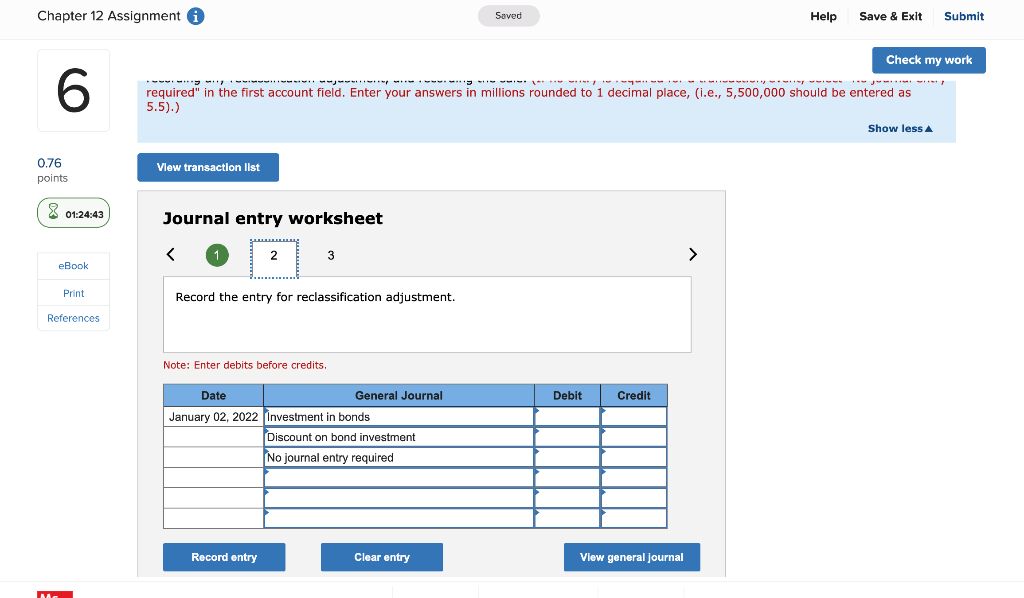Click the hourglass timer icon in sidebar
The height and width of the screenshot is (598, 1024).
pyautogui.click(x=52, y=212)
